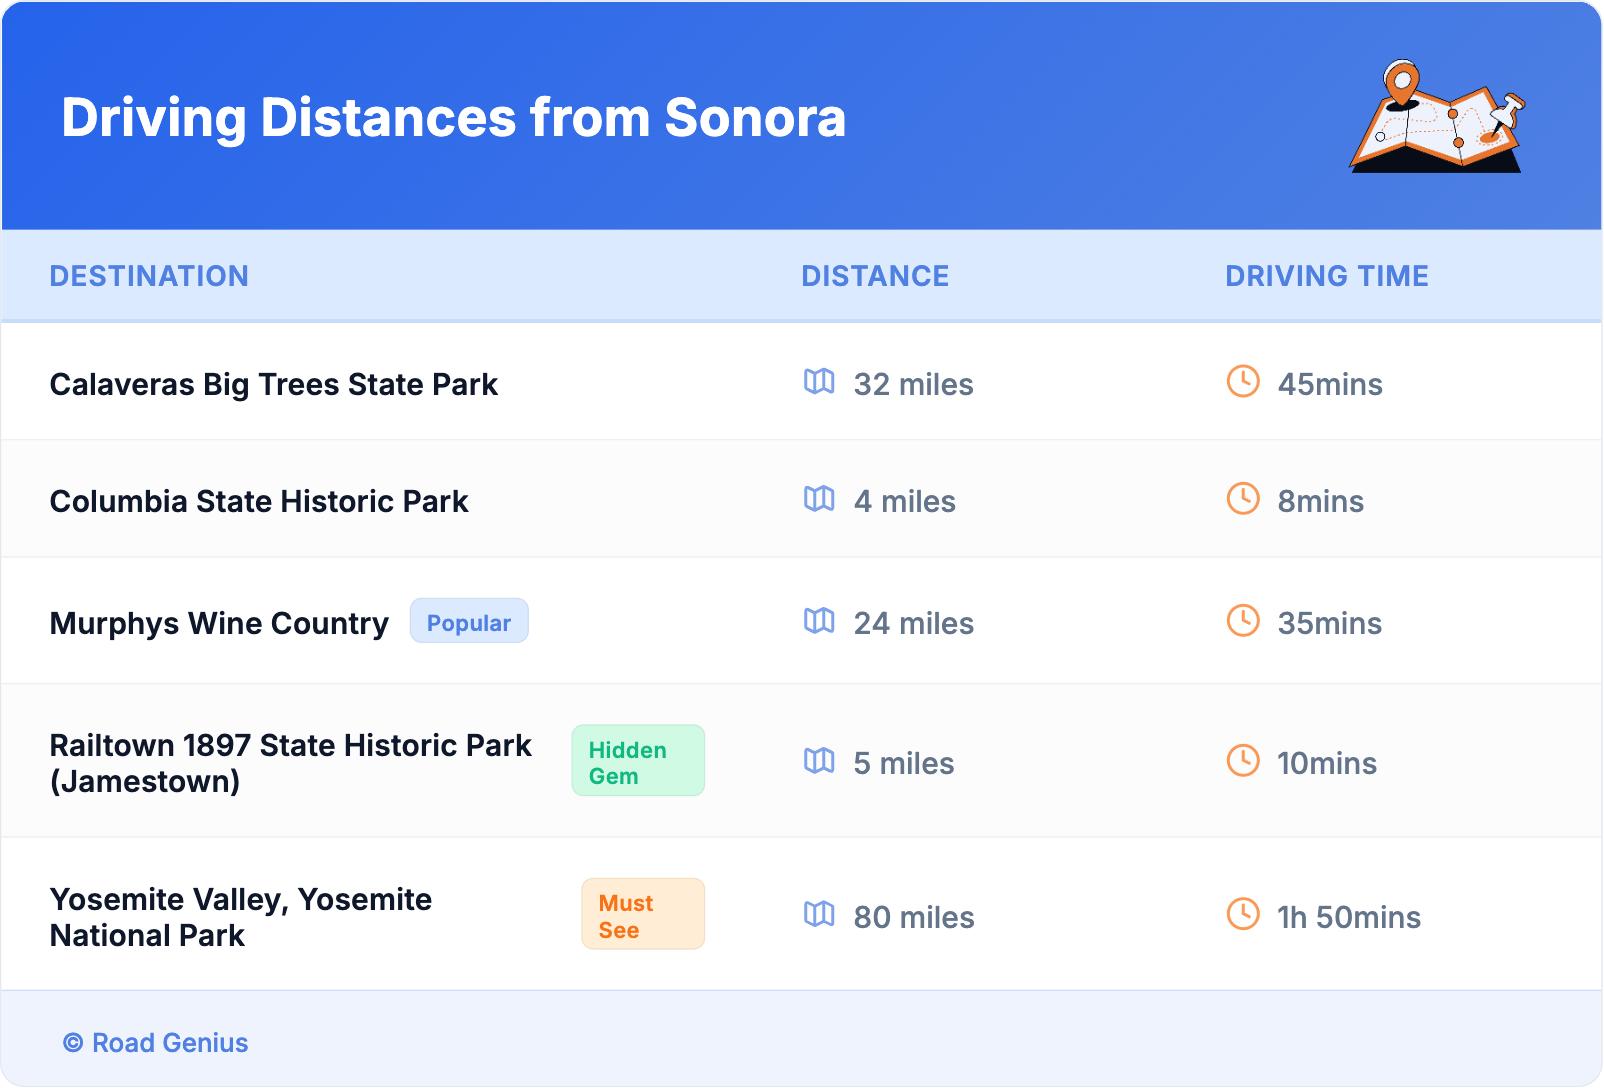Click the map icon beside 24 miles

click(819, 621)
